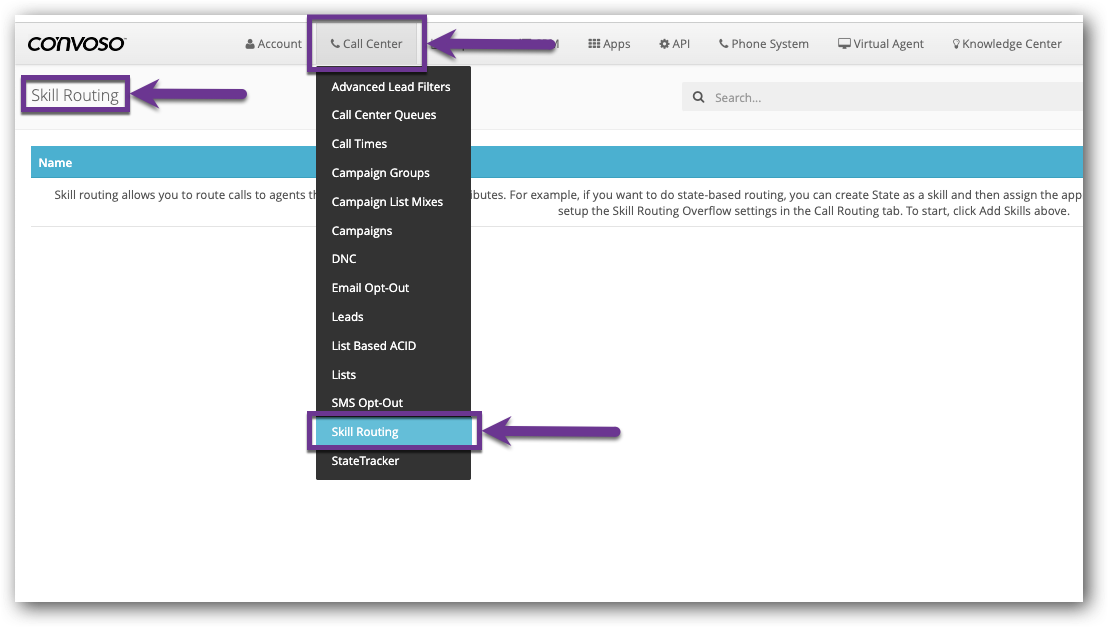Viewport: 1108px width, 627px height.
Task: Click the search magnifier icon
Action: click(698, 98)
